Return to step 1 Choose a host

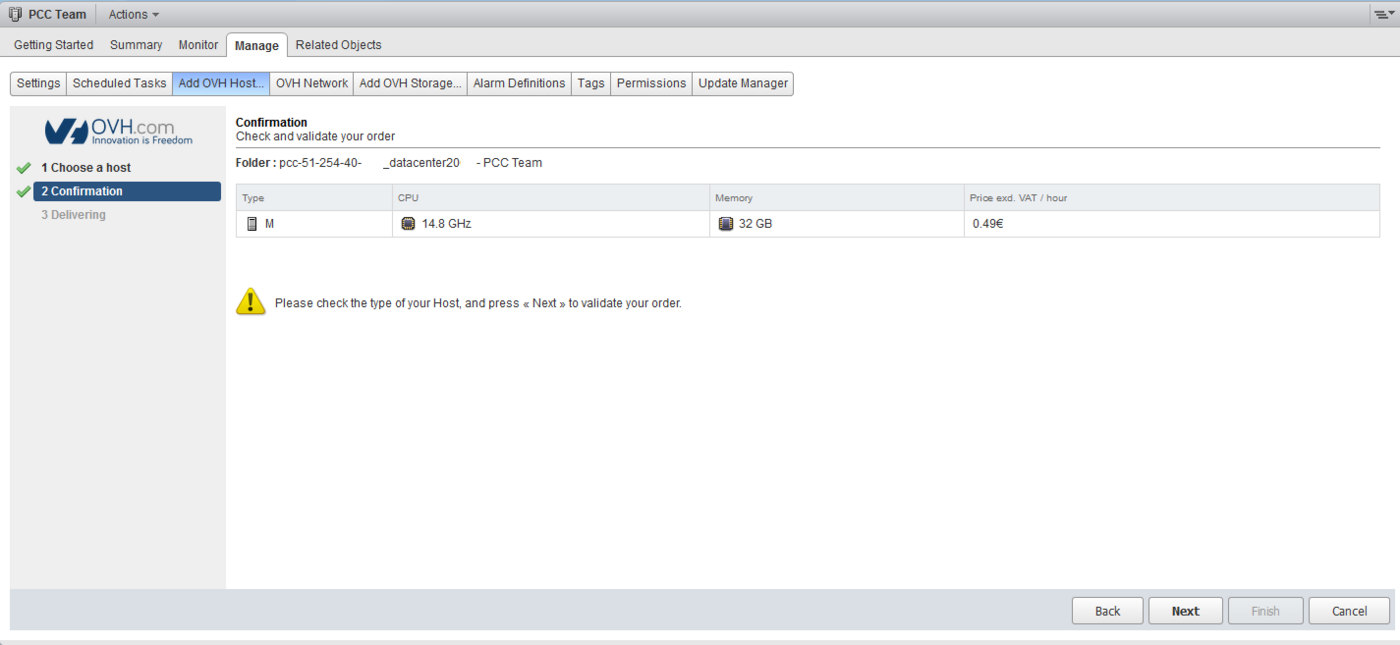[x=86, y=168]
